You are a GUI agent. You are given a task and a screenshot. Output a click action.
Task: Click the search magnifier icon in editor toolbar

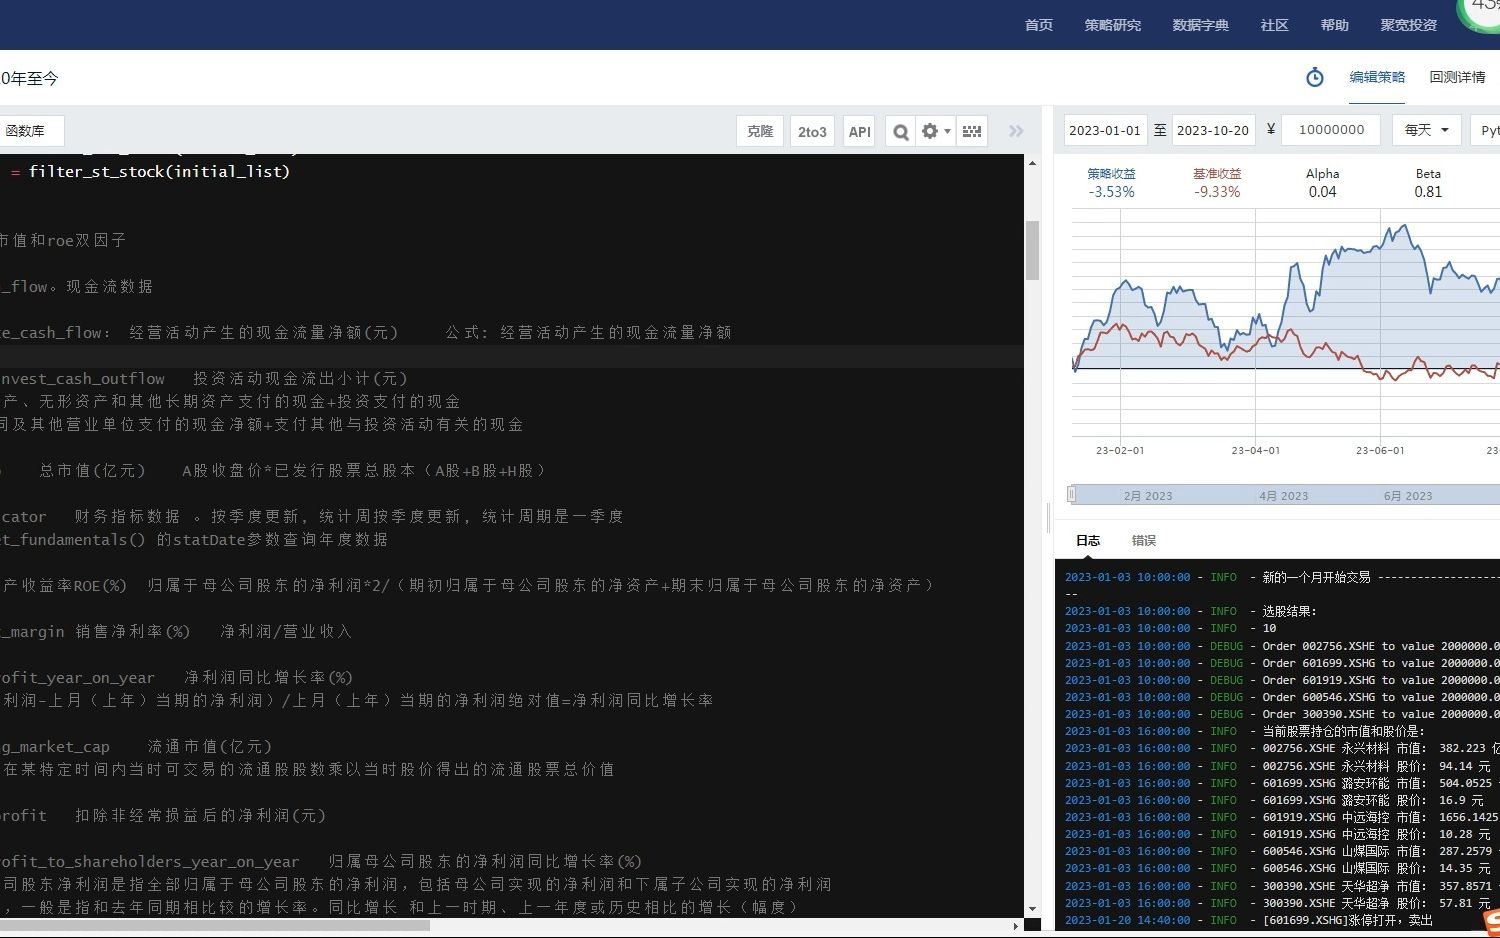901,131
